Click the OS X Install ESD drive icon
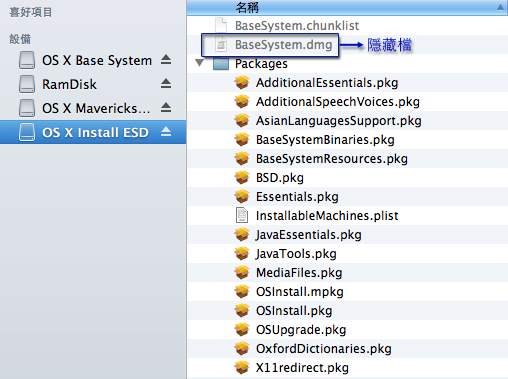 click(27, 132)
